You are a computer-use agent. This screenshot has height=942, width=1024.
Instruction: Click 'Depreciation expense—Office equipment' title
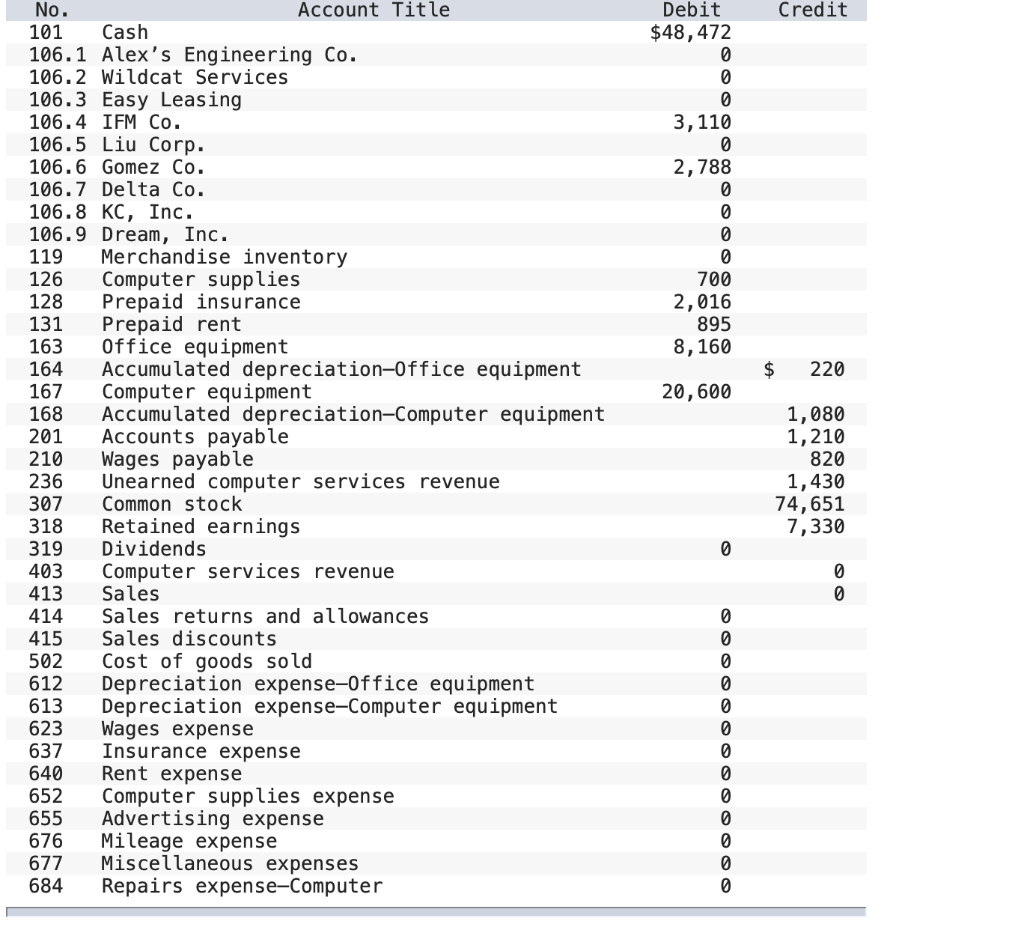coord(317,684)
